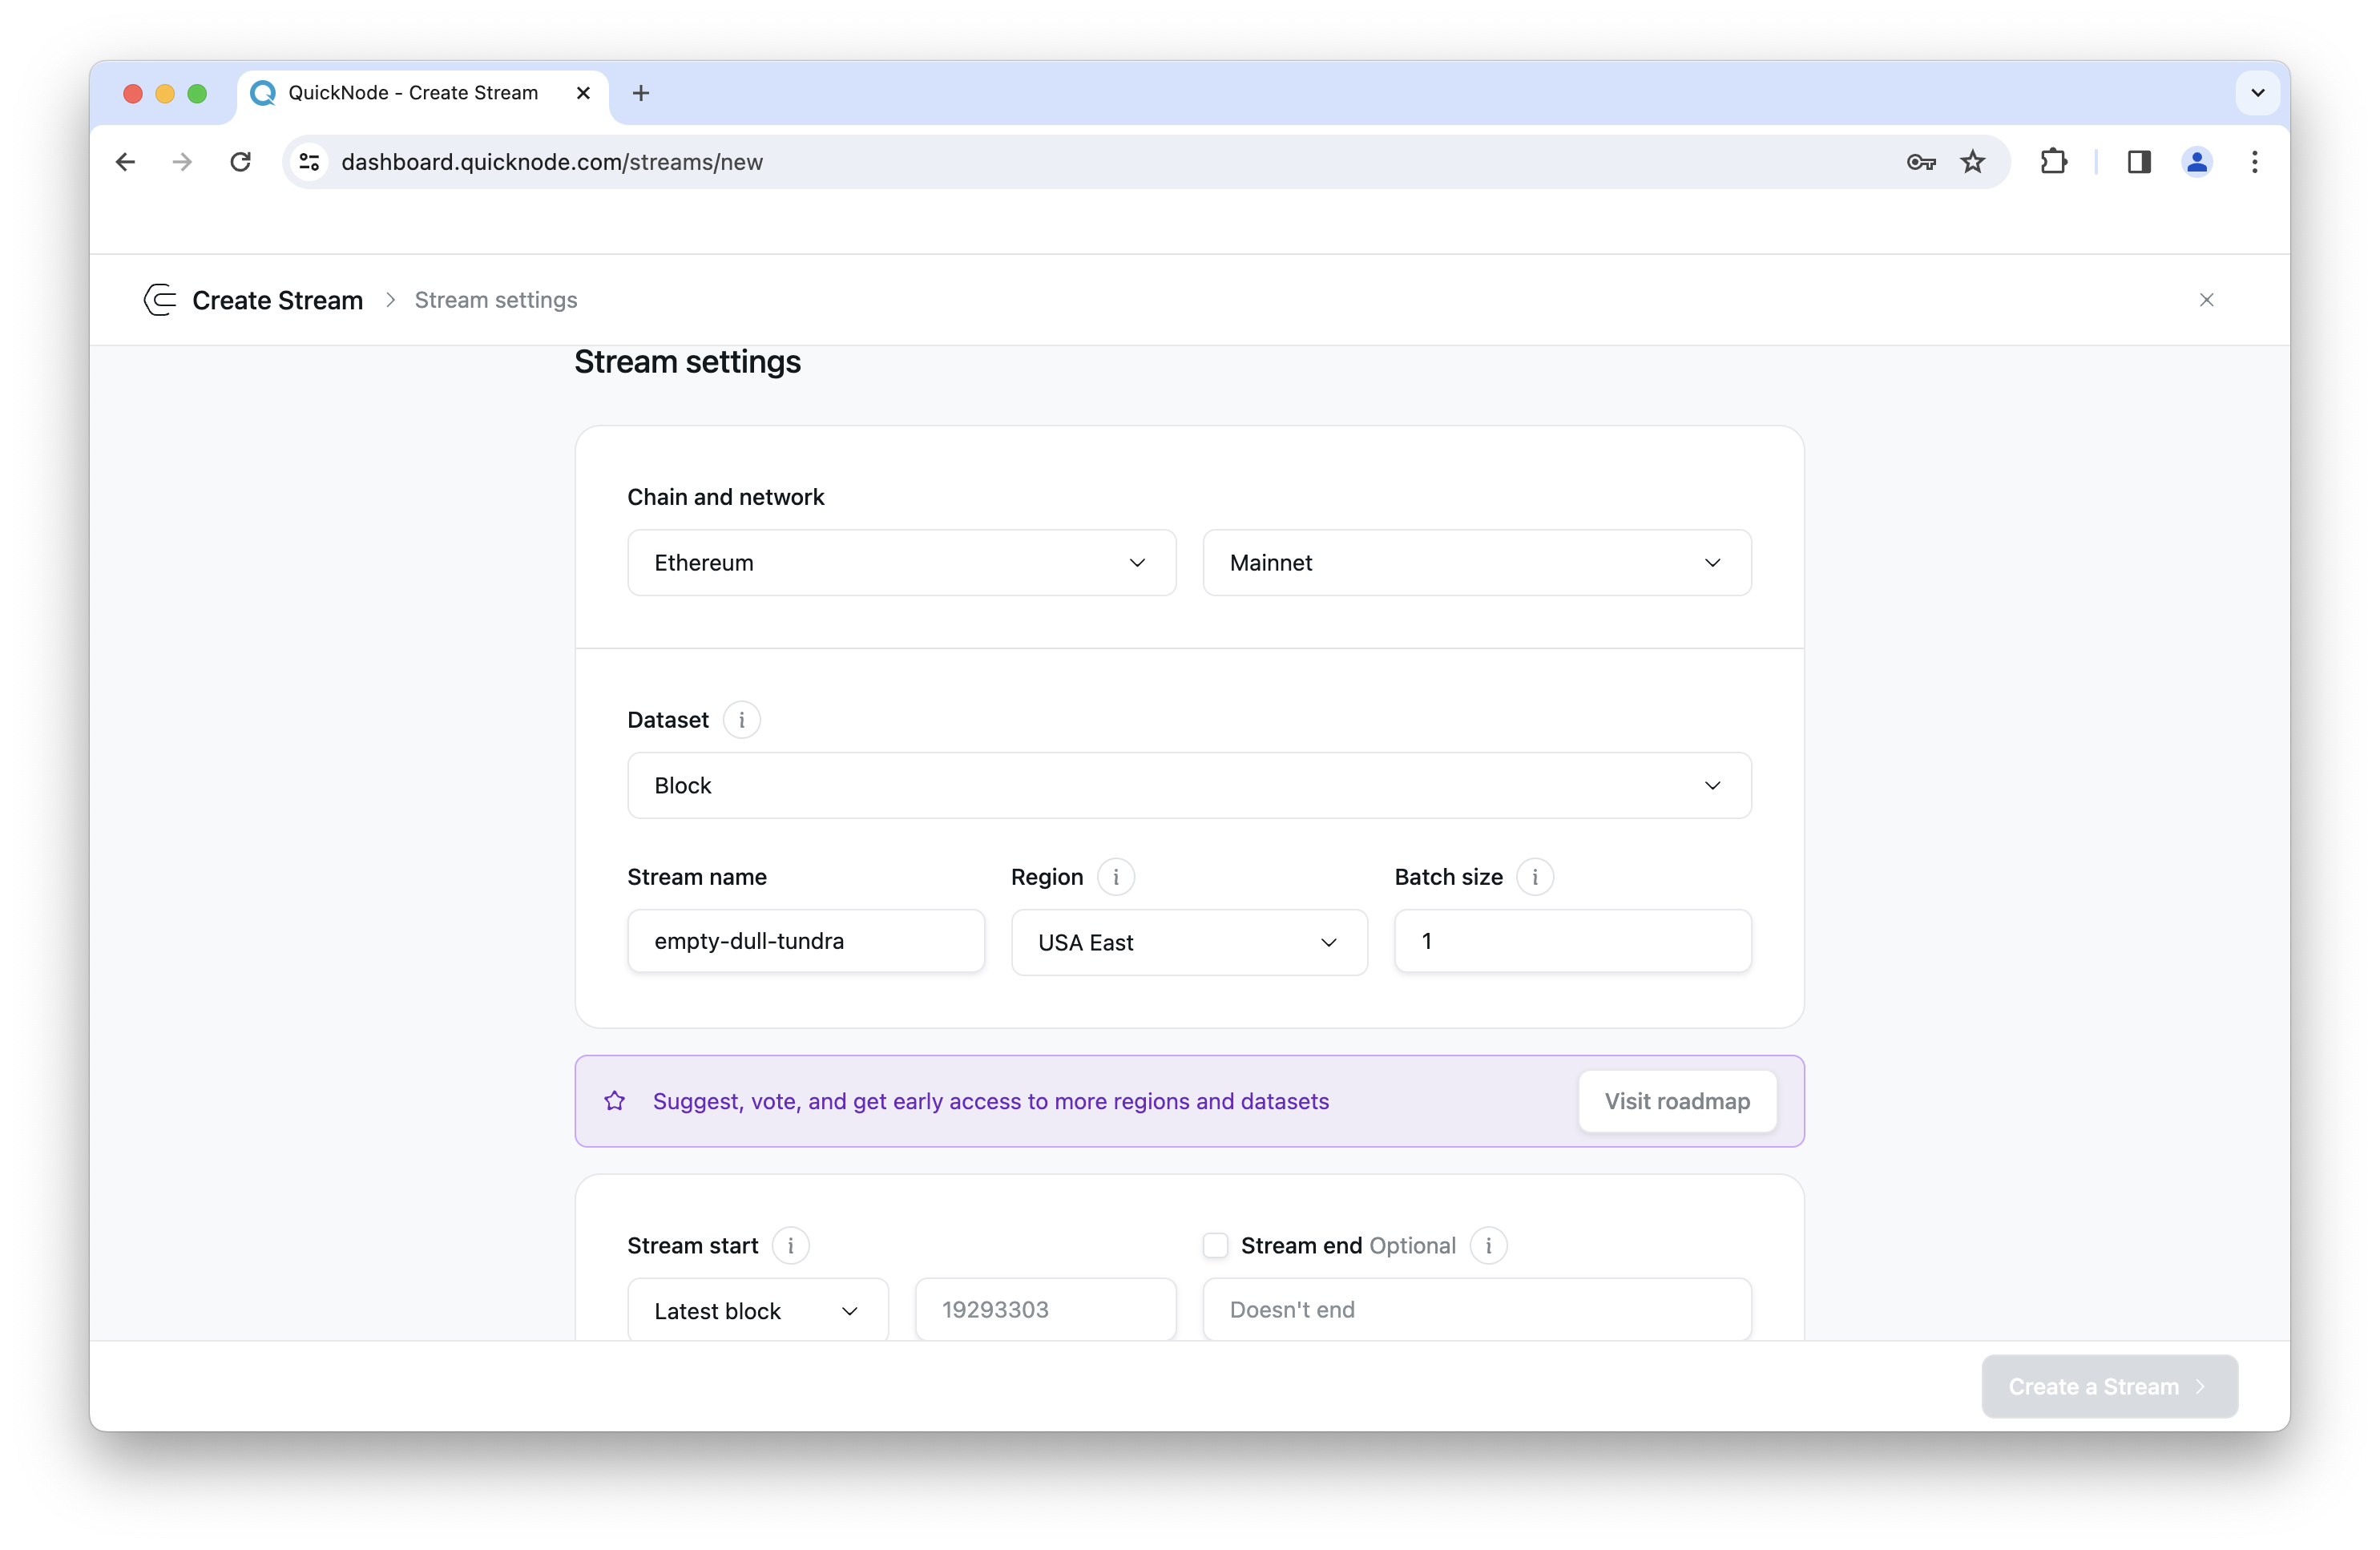
Task: Click the Stream start info icon
Action: click(789, 1245)
